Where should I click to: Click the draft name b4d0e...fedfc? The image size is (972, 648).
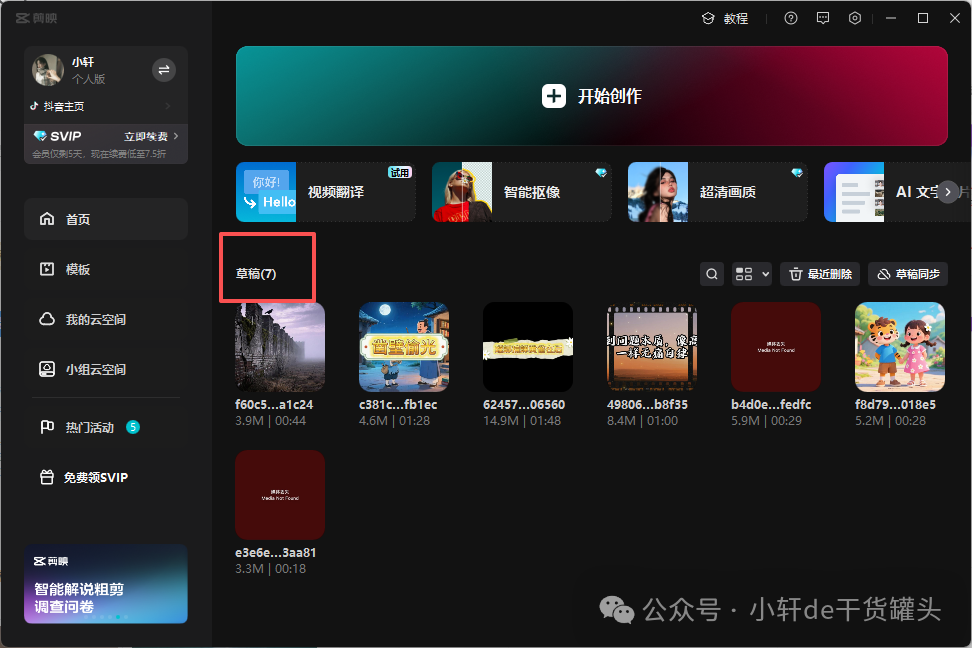tap(771, 404)
